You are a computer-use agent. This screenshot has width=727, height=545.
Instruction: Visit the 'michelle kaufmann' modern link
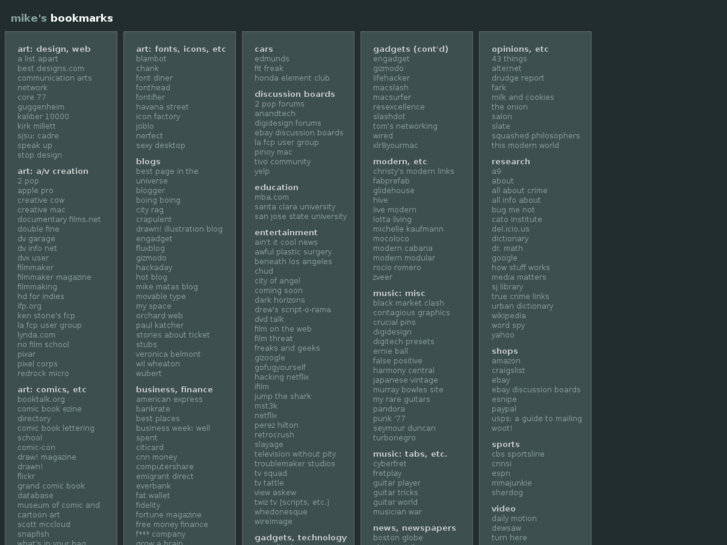(406, 229)
